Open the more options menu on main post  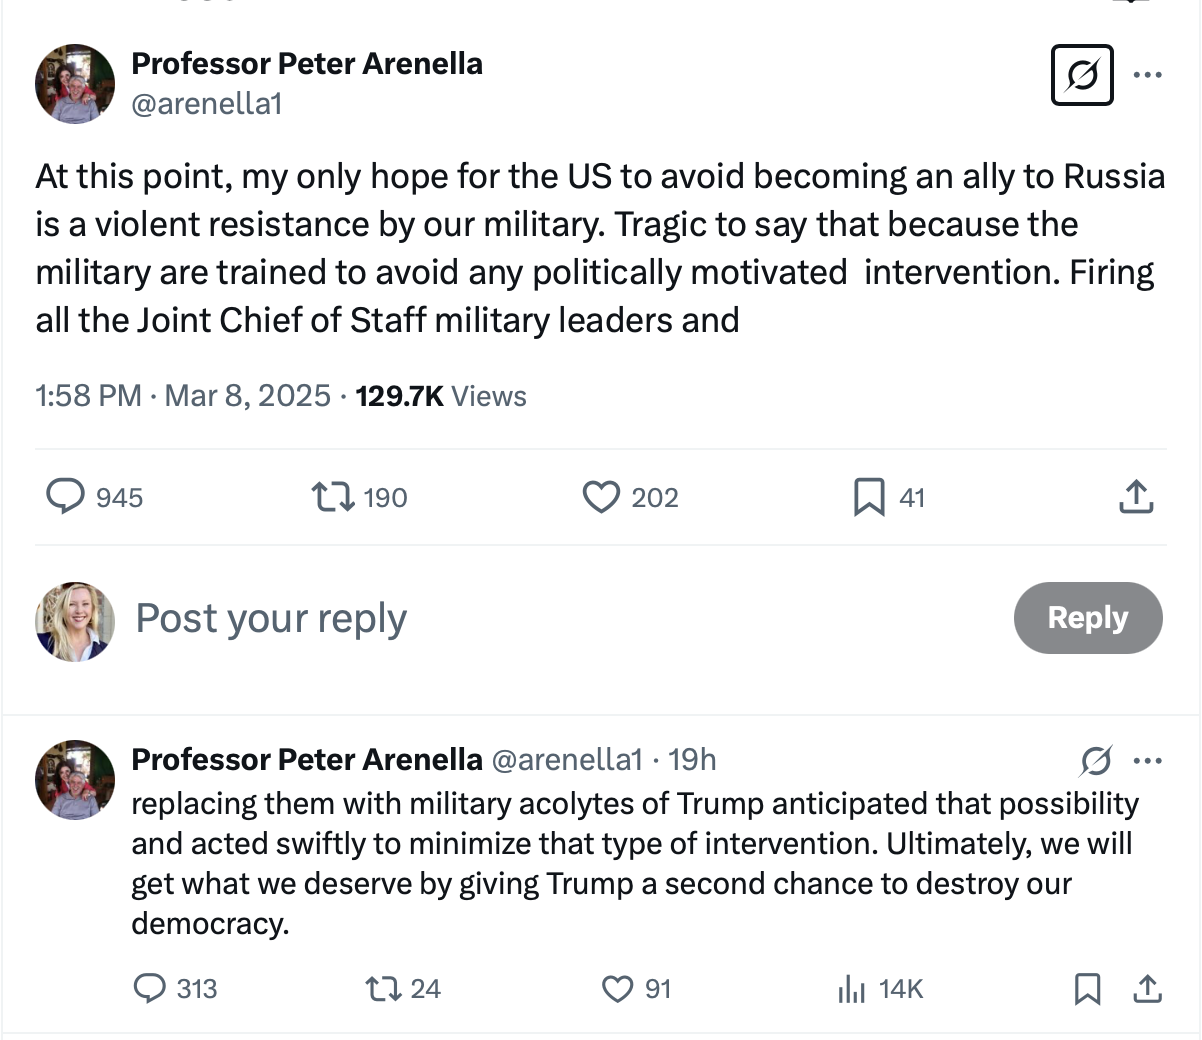coord(1147,75)
